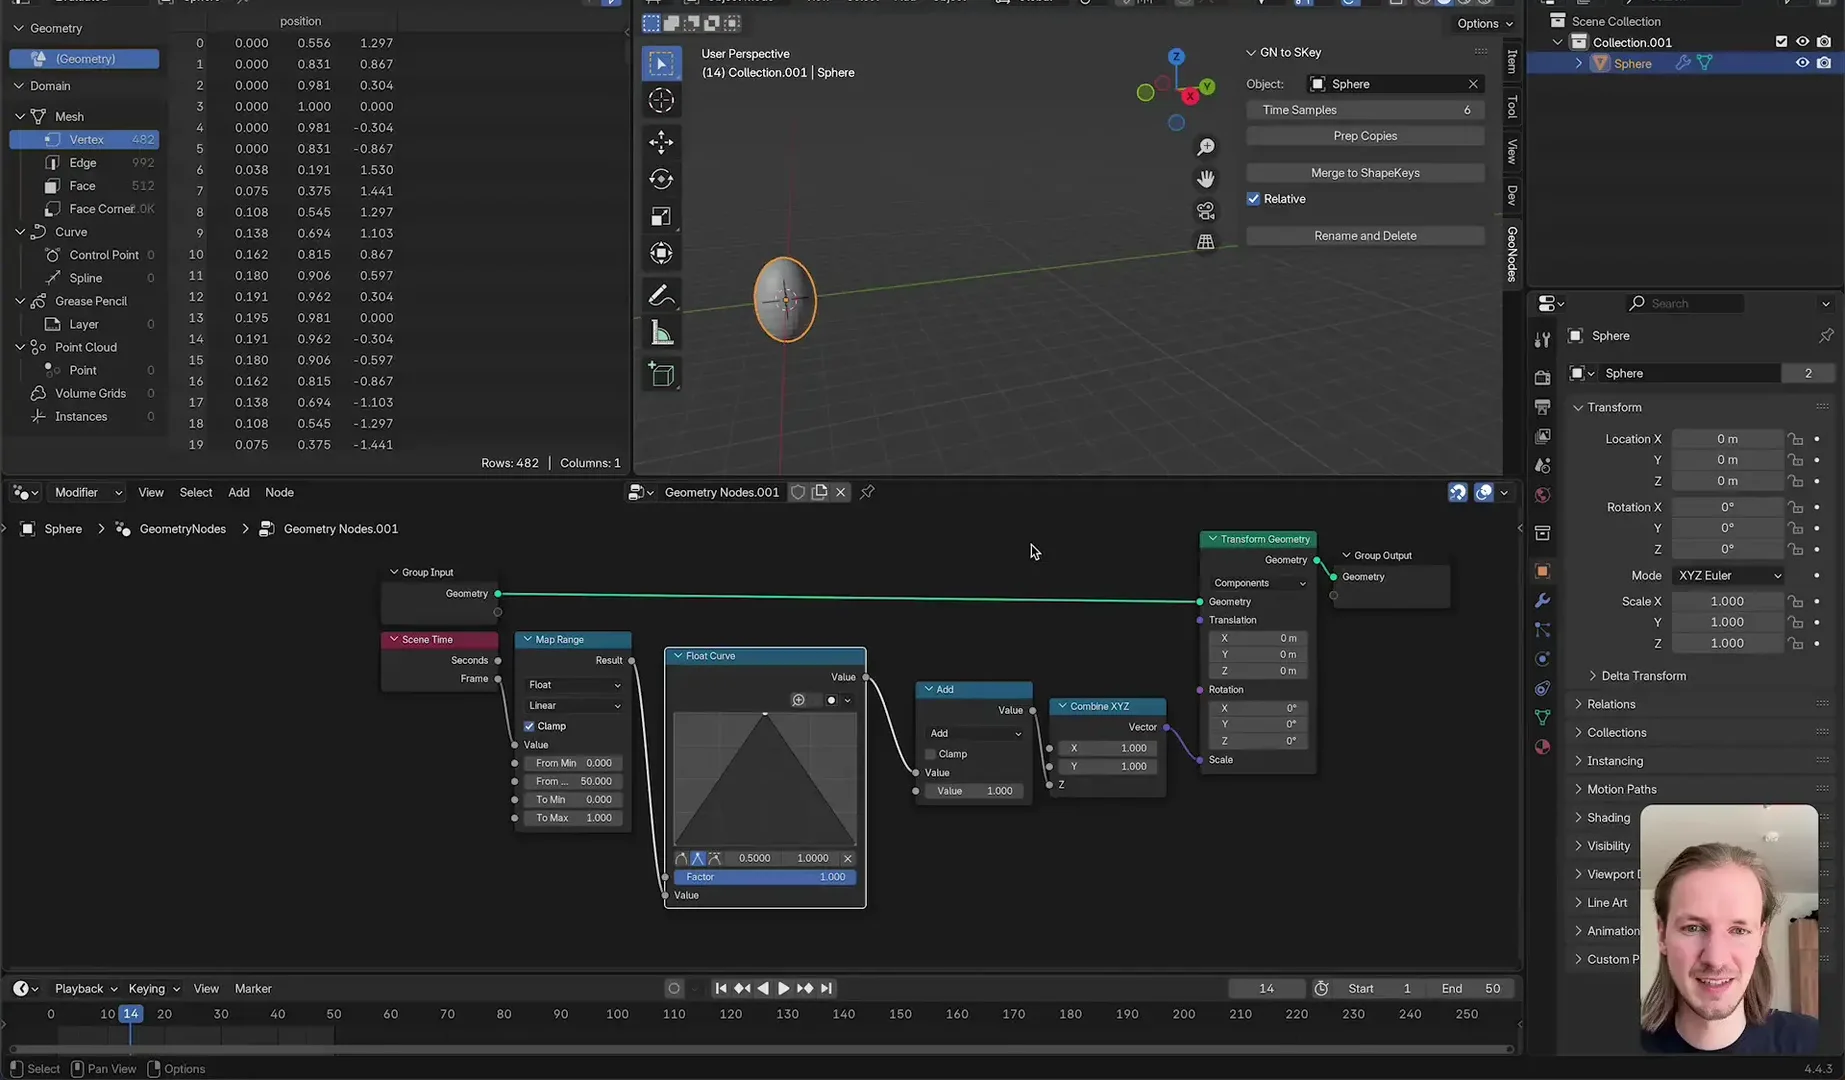Click the Z axis on navigation gizmo
Screen dimensions: 1845x1080
click(x=1176, y=57)
